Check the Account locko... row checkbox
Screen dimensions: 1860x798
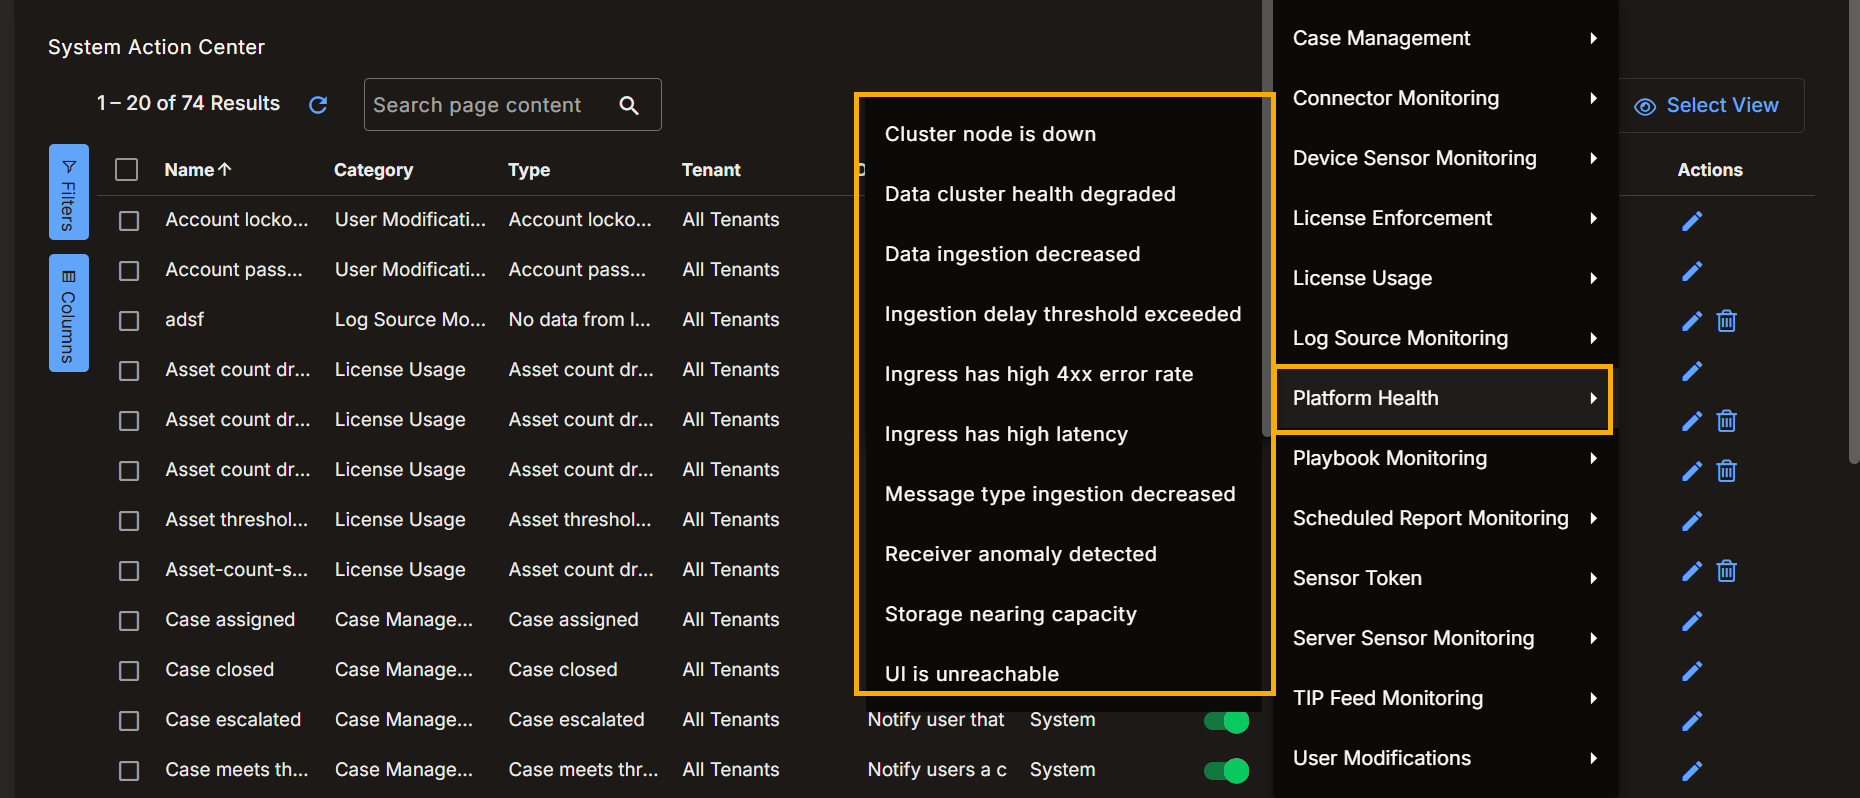tap(129, 221)
